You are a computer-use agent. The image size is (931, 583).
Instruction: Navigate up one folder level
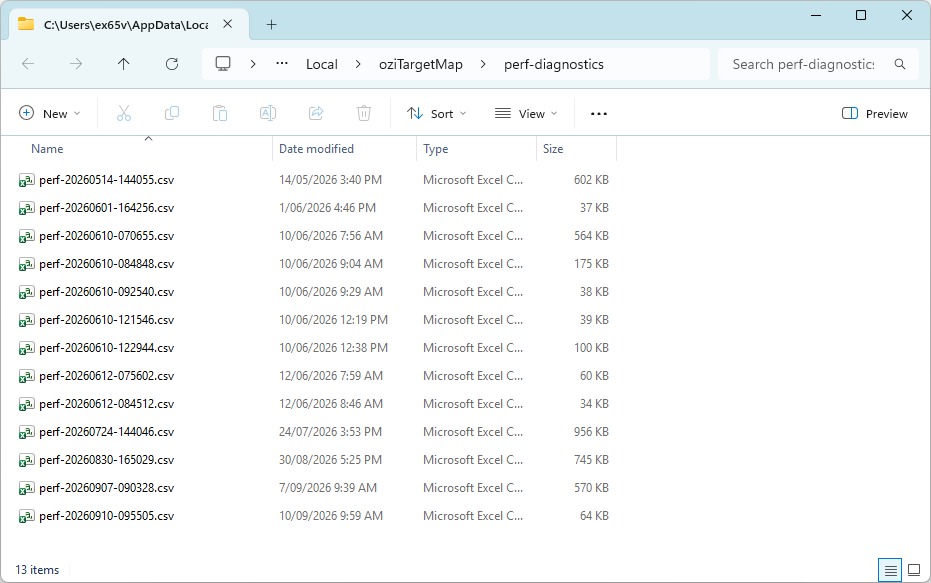[x=124, y=64]
